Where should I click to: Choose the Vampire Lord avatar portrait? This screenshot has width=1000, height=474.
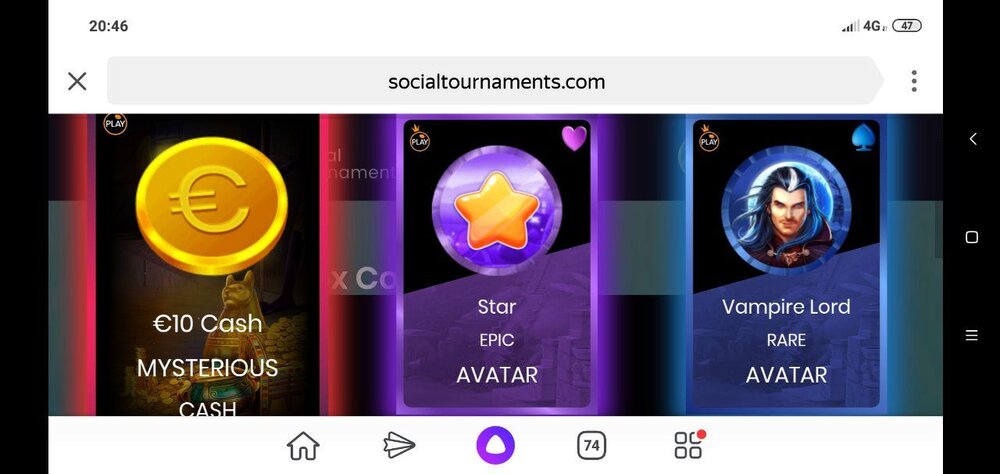click(786, 211)
